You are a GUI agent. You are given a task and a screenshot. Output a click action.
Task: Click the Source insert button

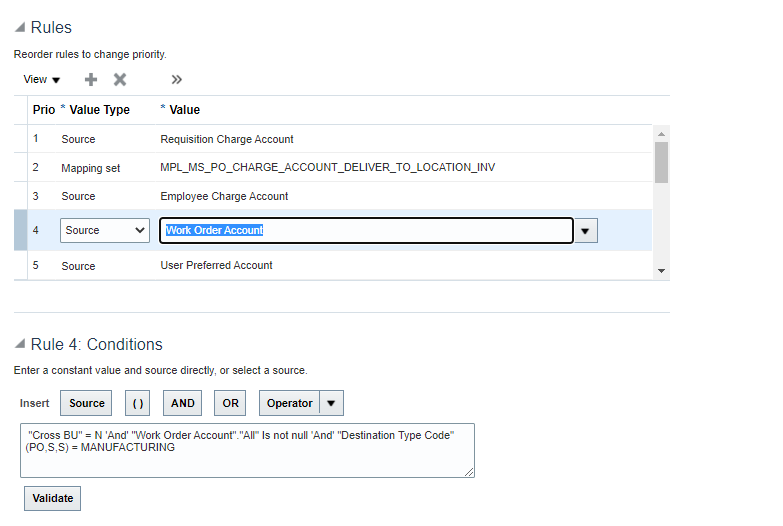pyautogui.click(x=86, y=403)
